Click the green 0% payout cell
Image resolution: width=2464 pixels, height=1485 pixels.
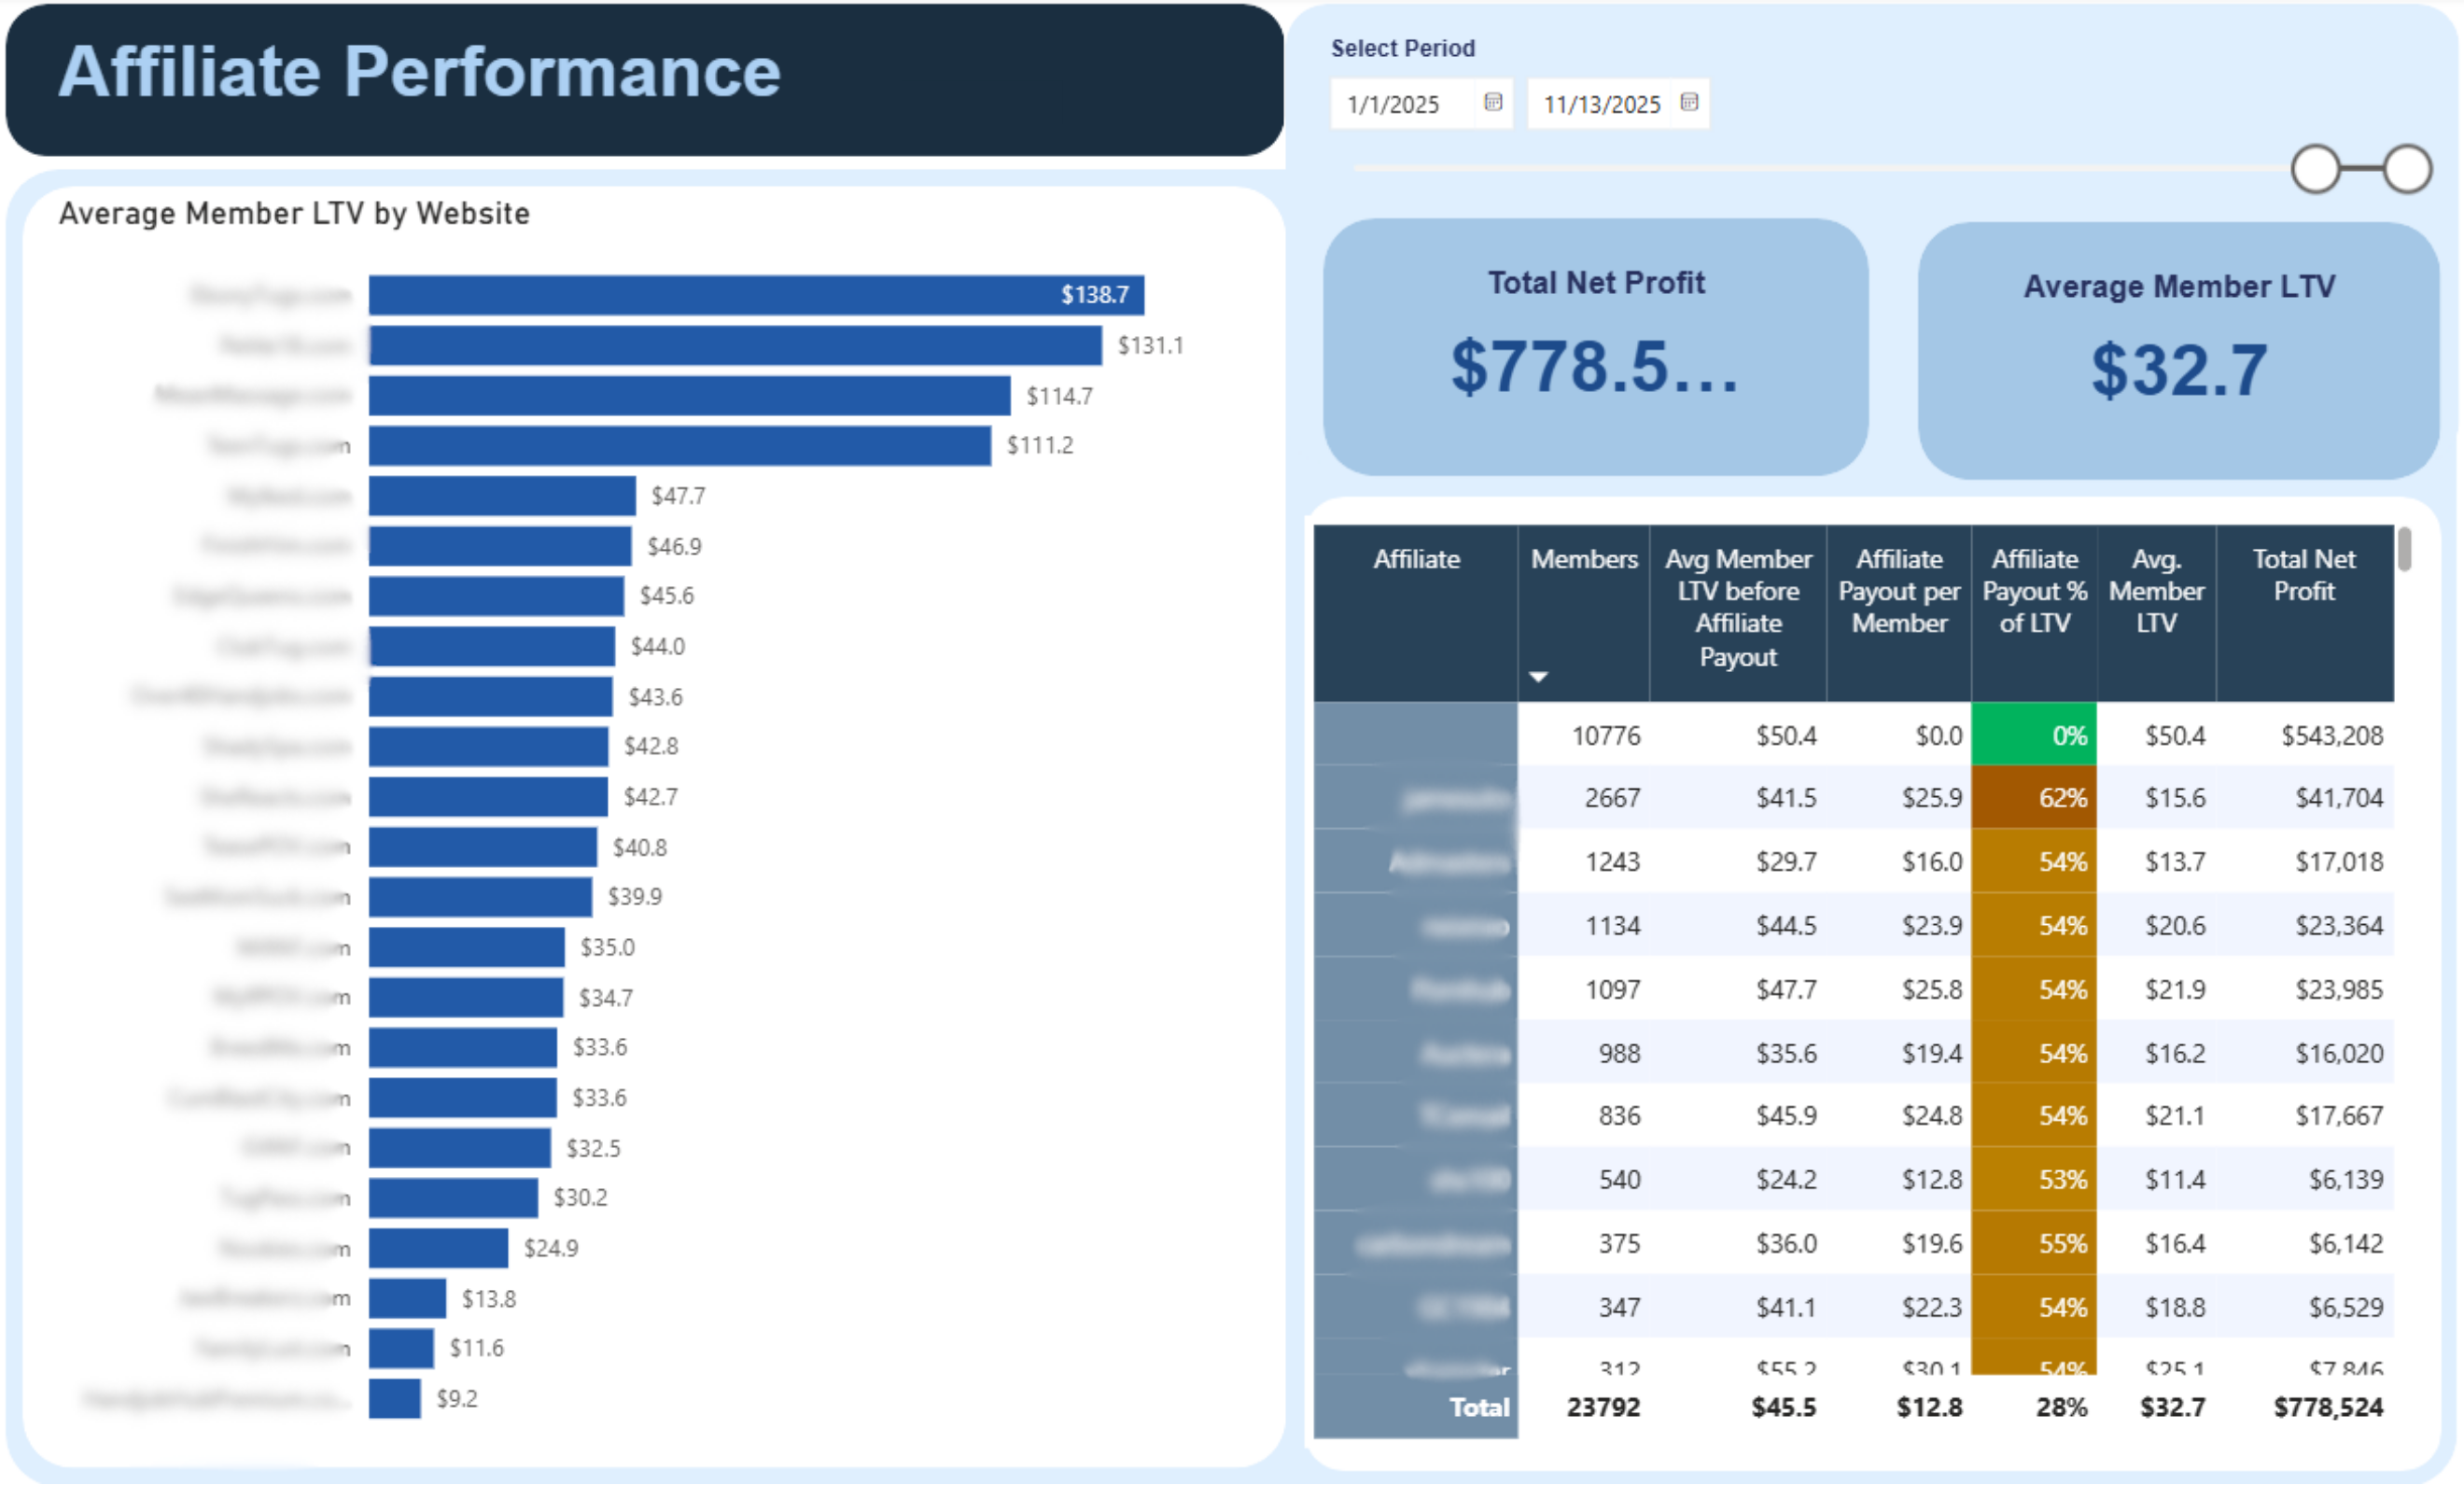click(2034, 735)
